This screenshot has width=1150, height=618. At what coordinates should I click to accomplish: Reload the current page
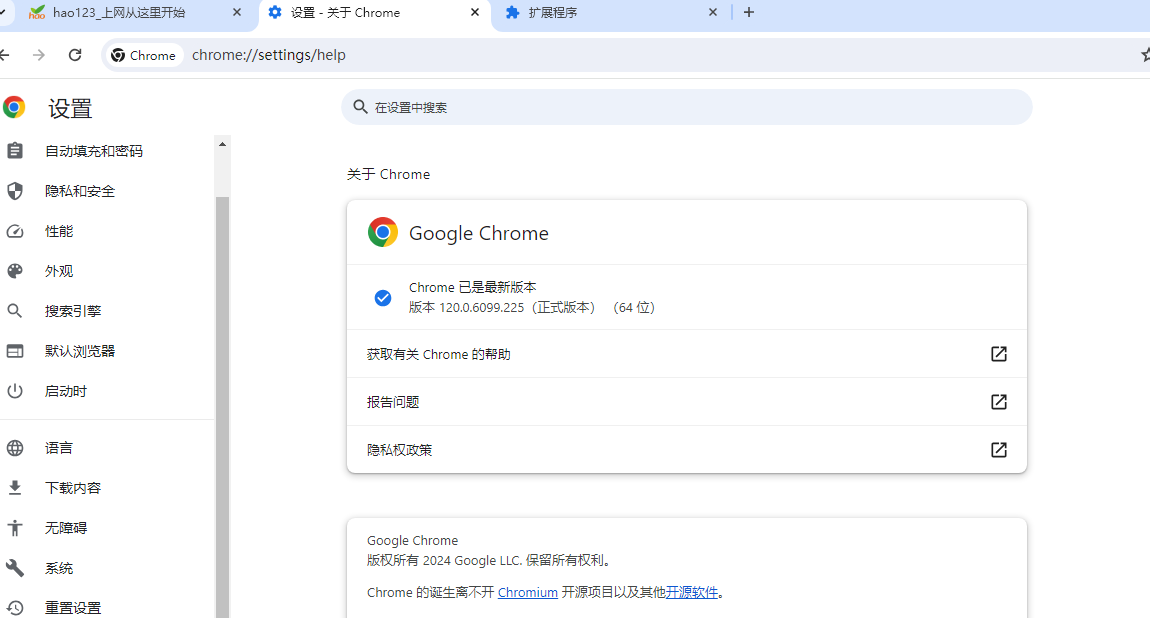[74, 55]
